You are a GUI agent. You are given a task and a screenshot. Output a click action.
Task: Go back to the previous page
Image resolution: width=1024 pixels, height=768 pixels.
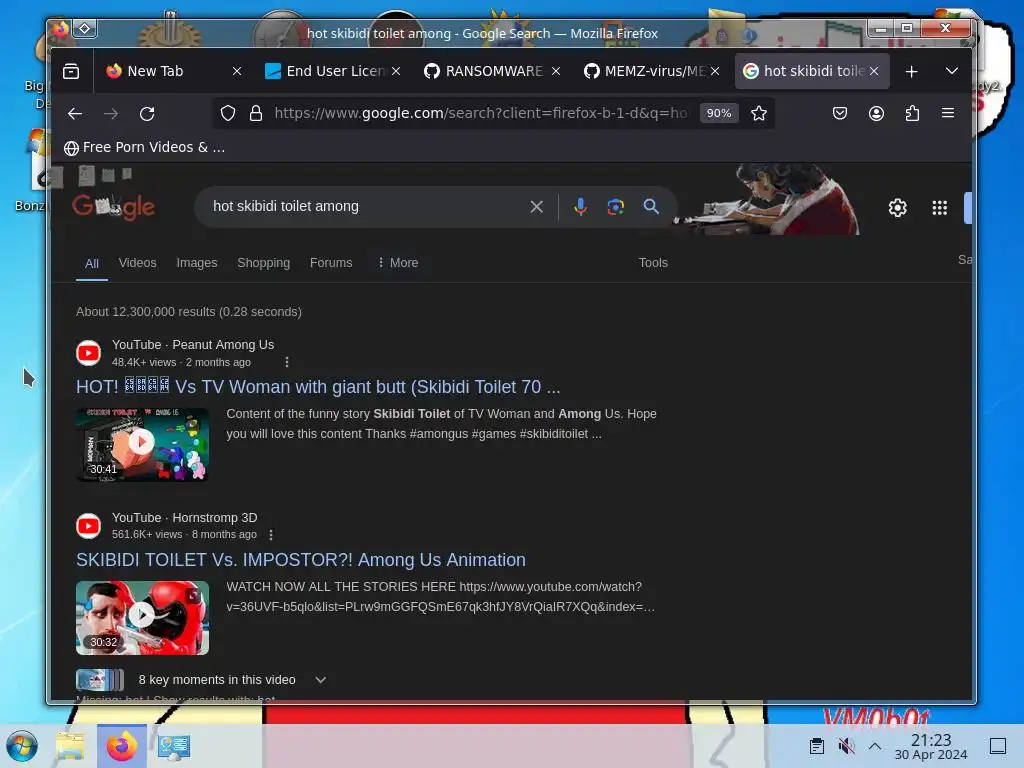(x=75, y=114)
